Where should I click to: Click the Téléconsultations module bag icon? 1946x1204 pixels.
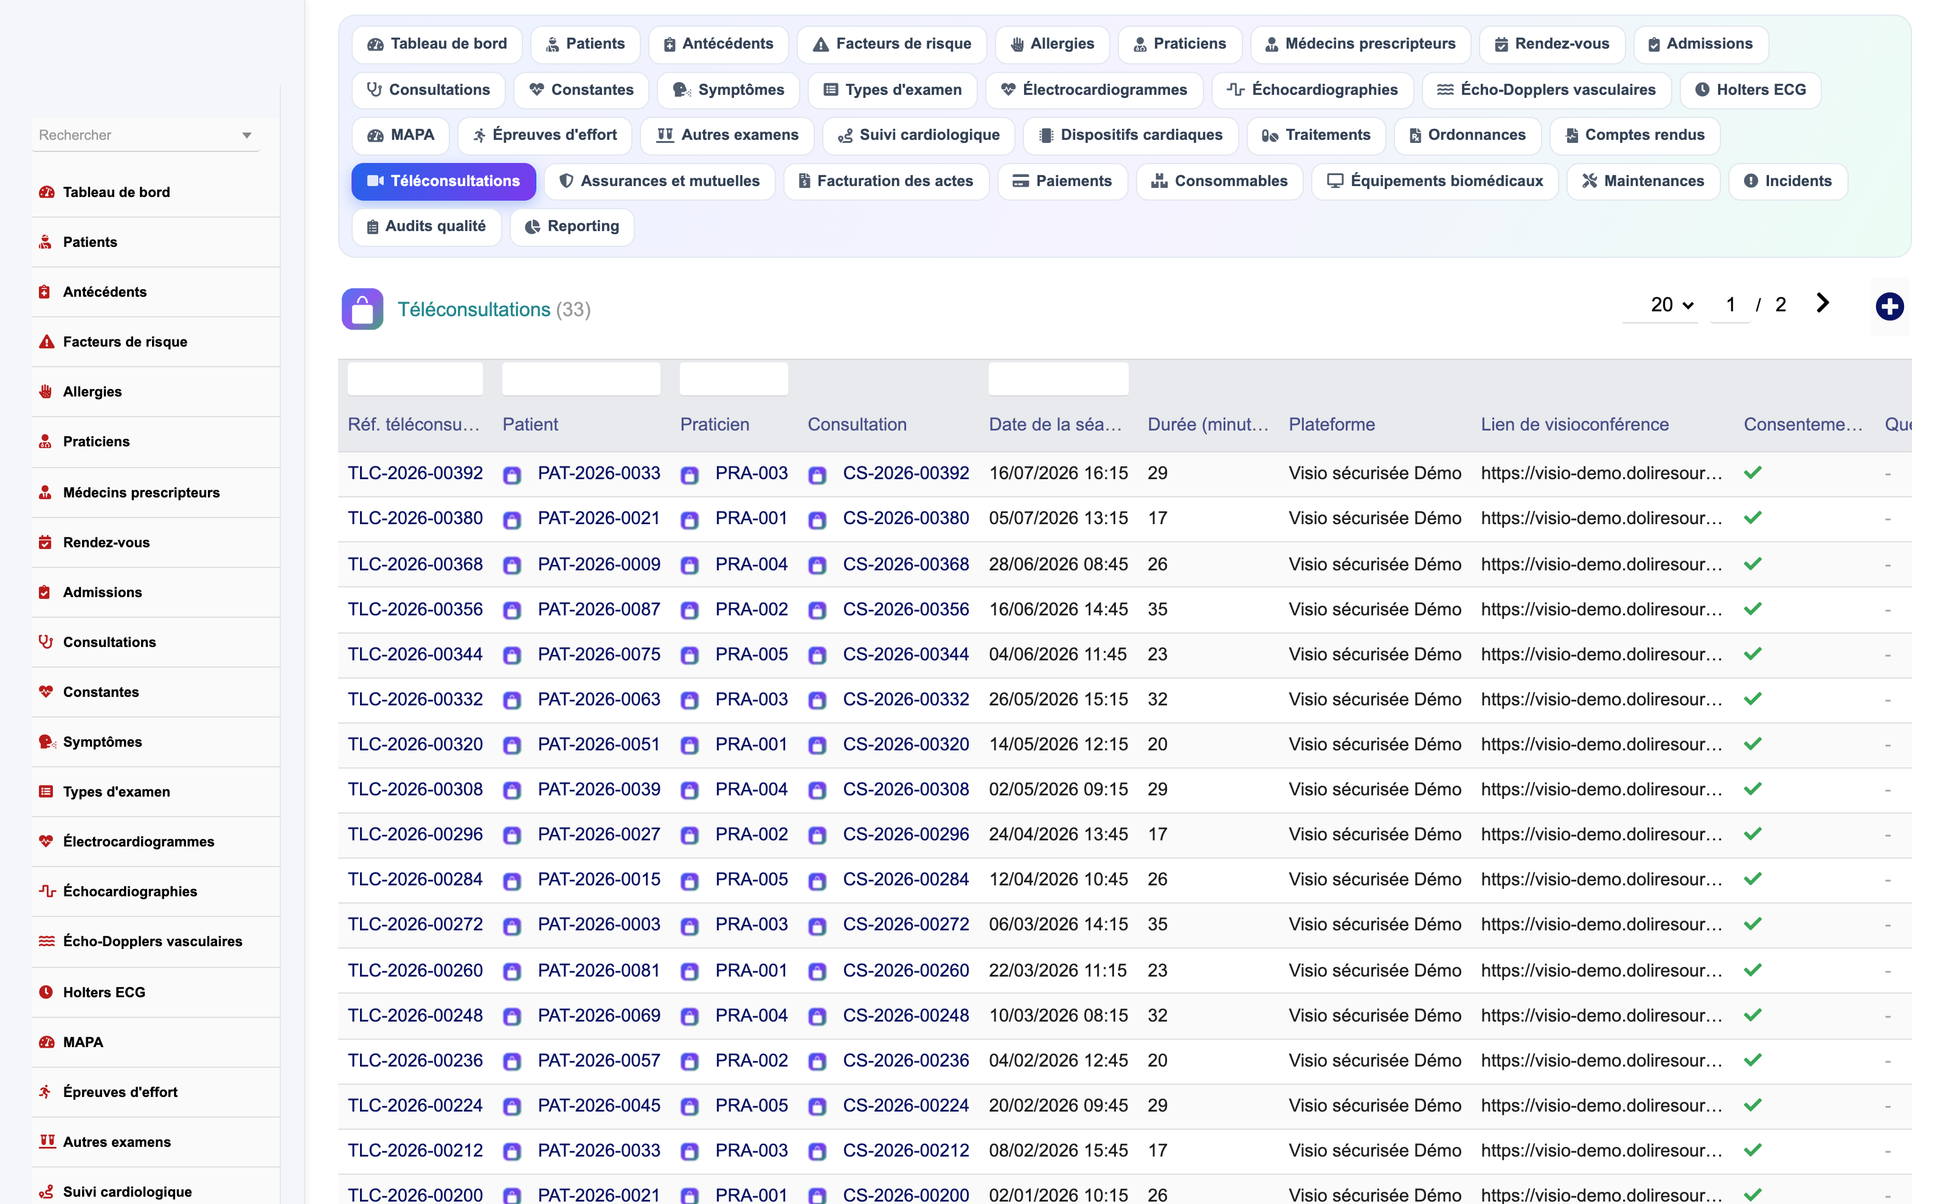click(x=362, y=309)
